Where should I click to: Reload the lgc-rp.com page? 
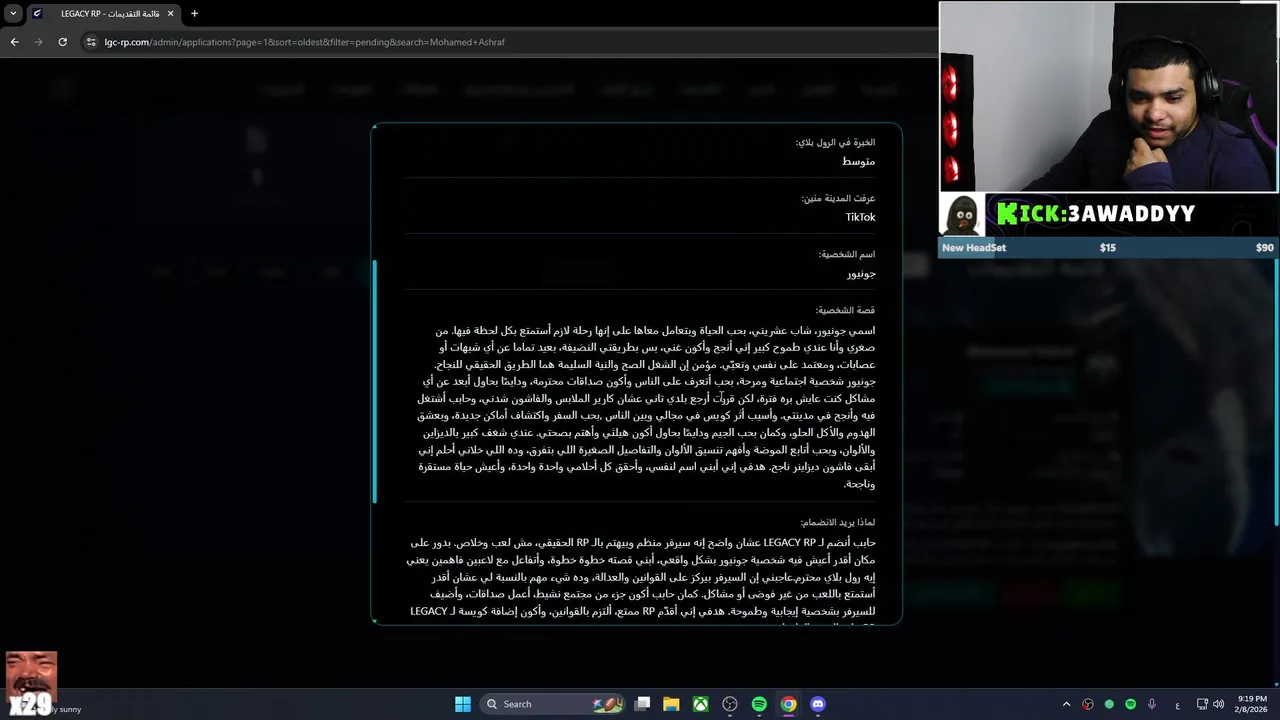point(62,42)
